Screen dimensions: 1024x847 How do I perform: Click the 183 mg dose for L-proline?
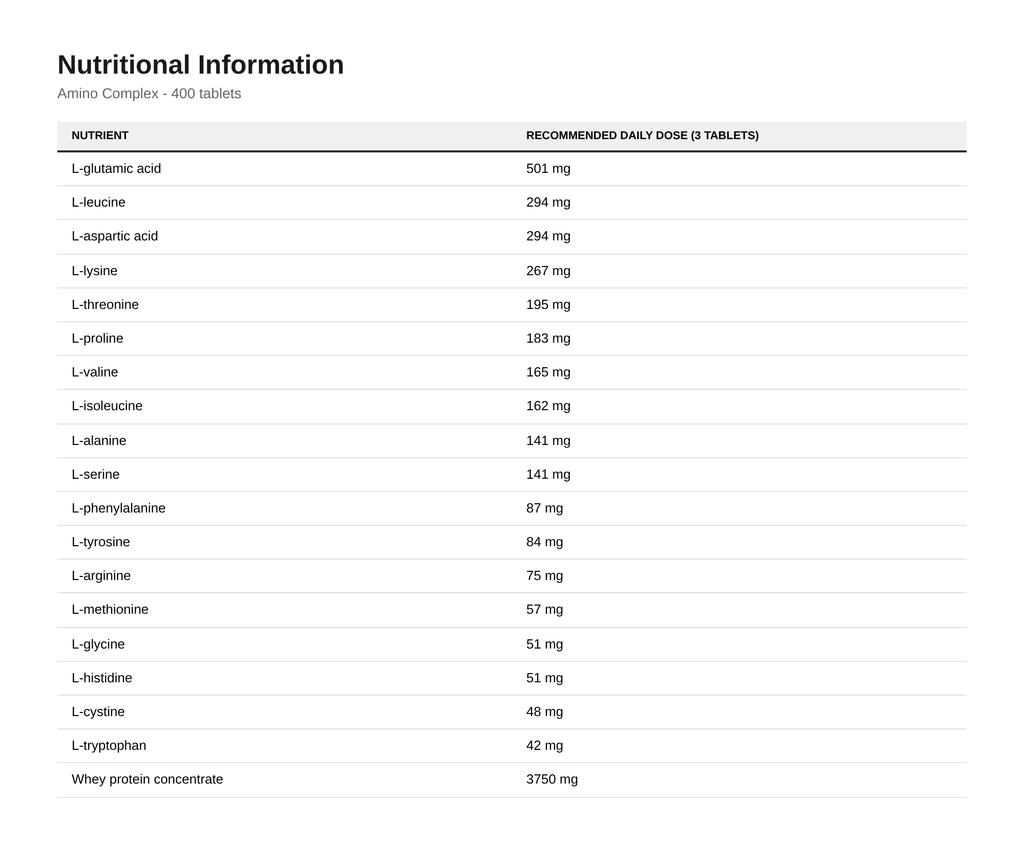click(x=549, y=338)
